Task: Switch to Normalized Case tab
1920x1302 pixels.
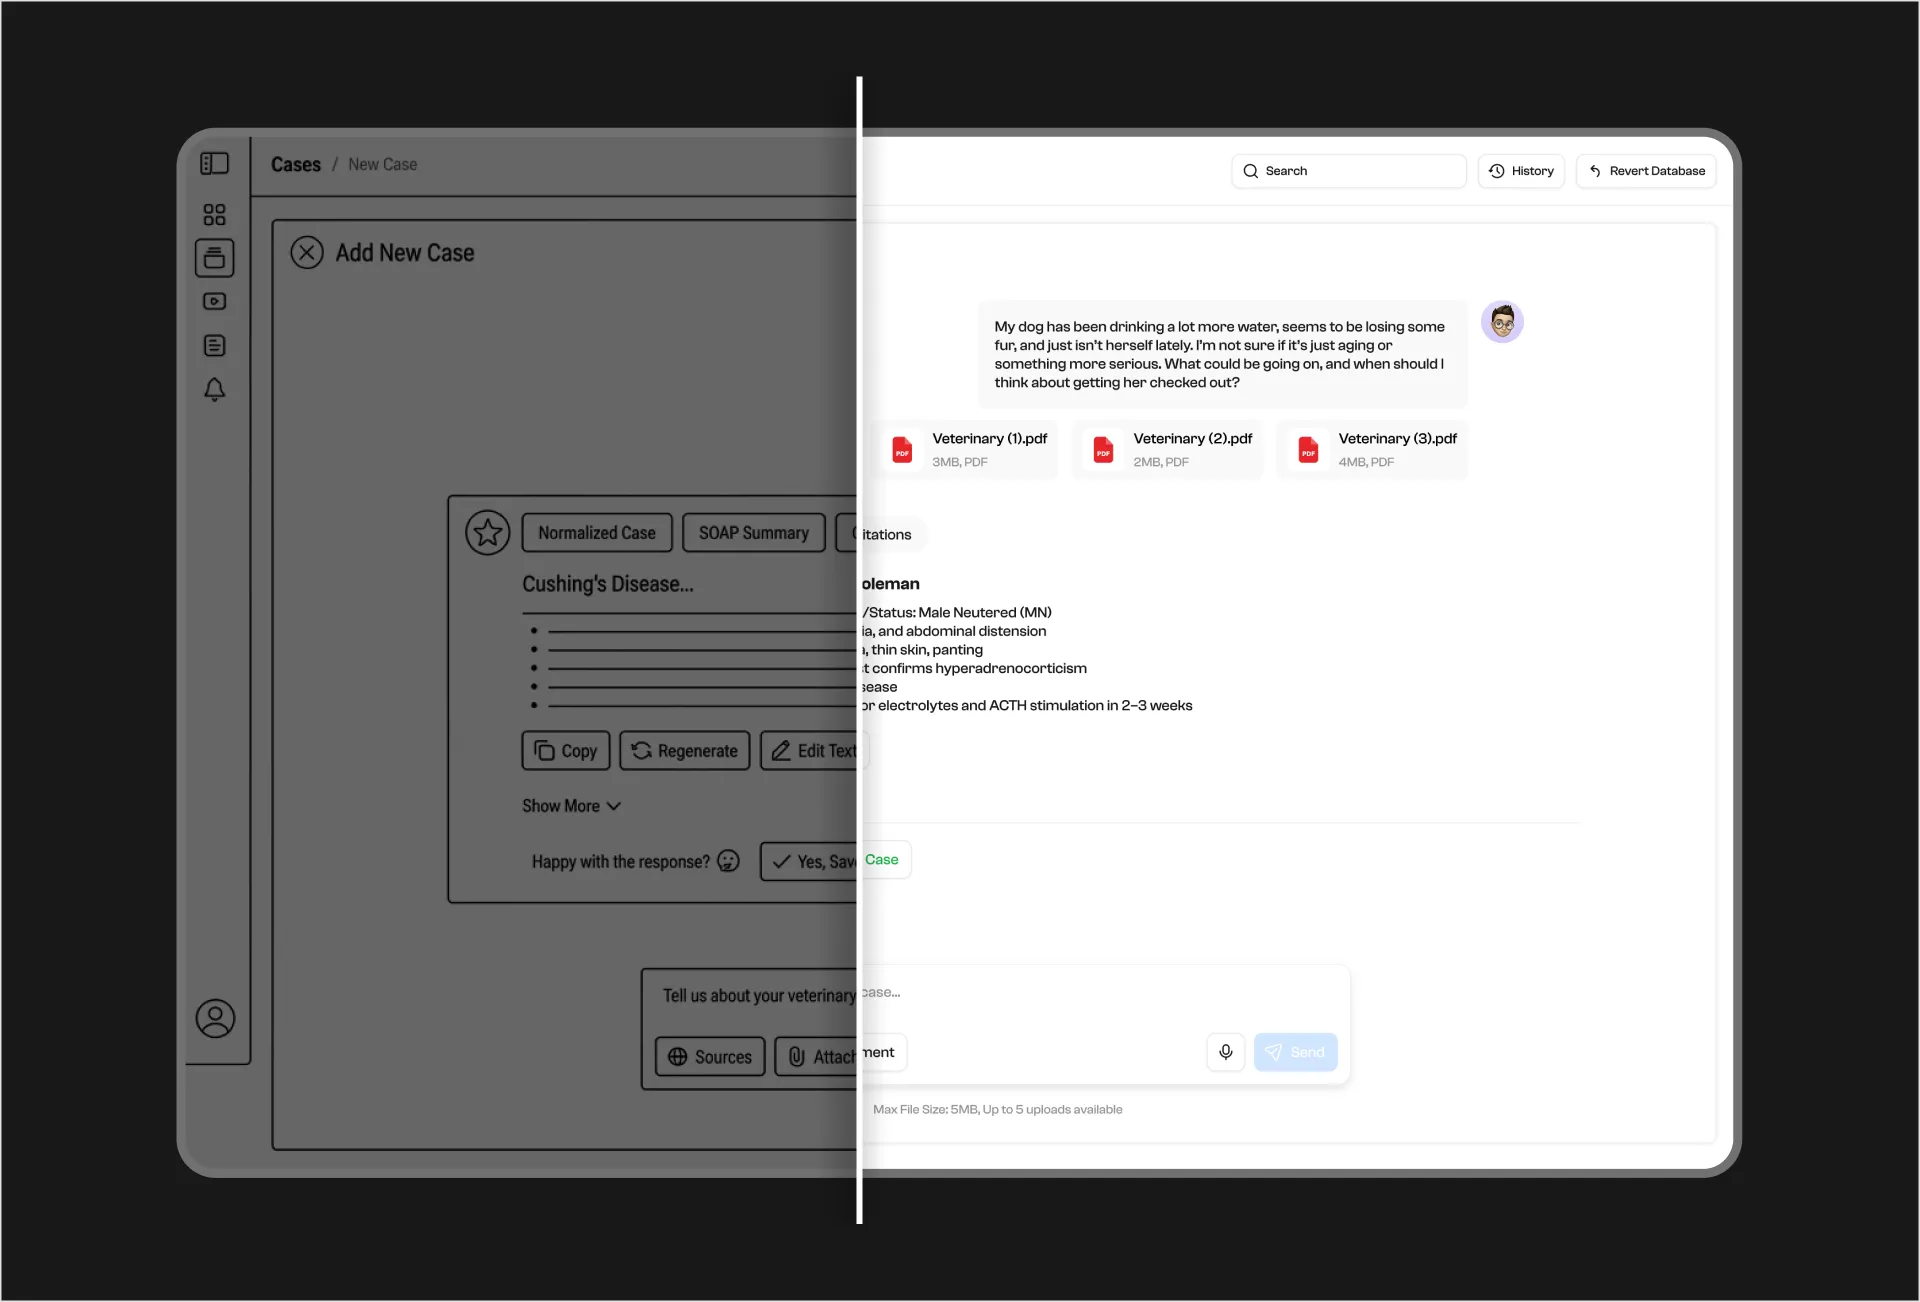Action: click(x=597, y=533)
